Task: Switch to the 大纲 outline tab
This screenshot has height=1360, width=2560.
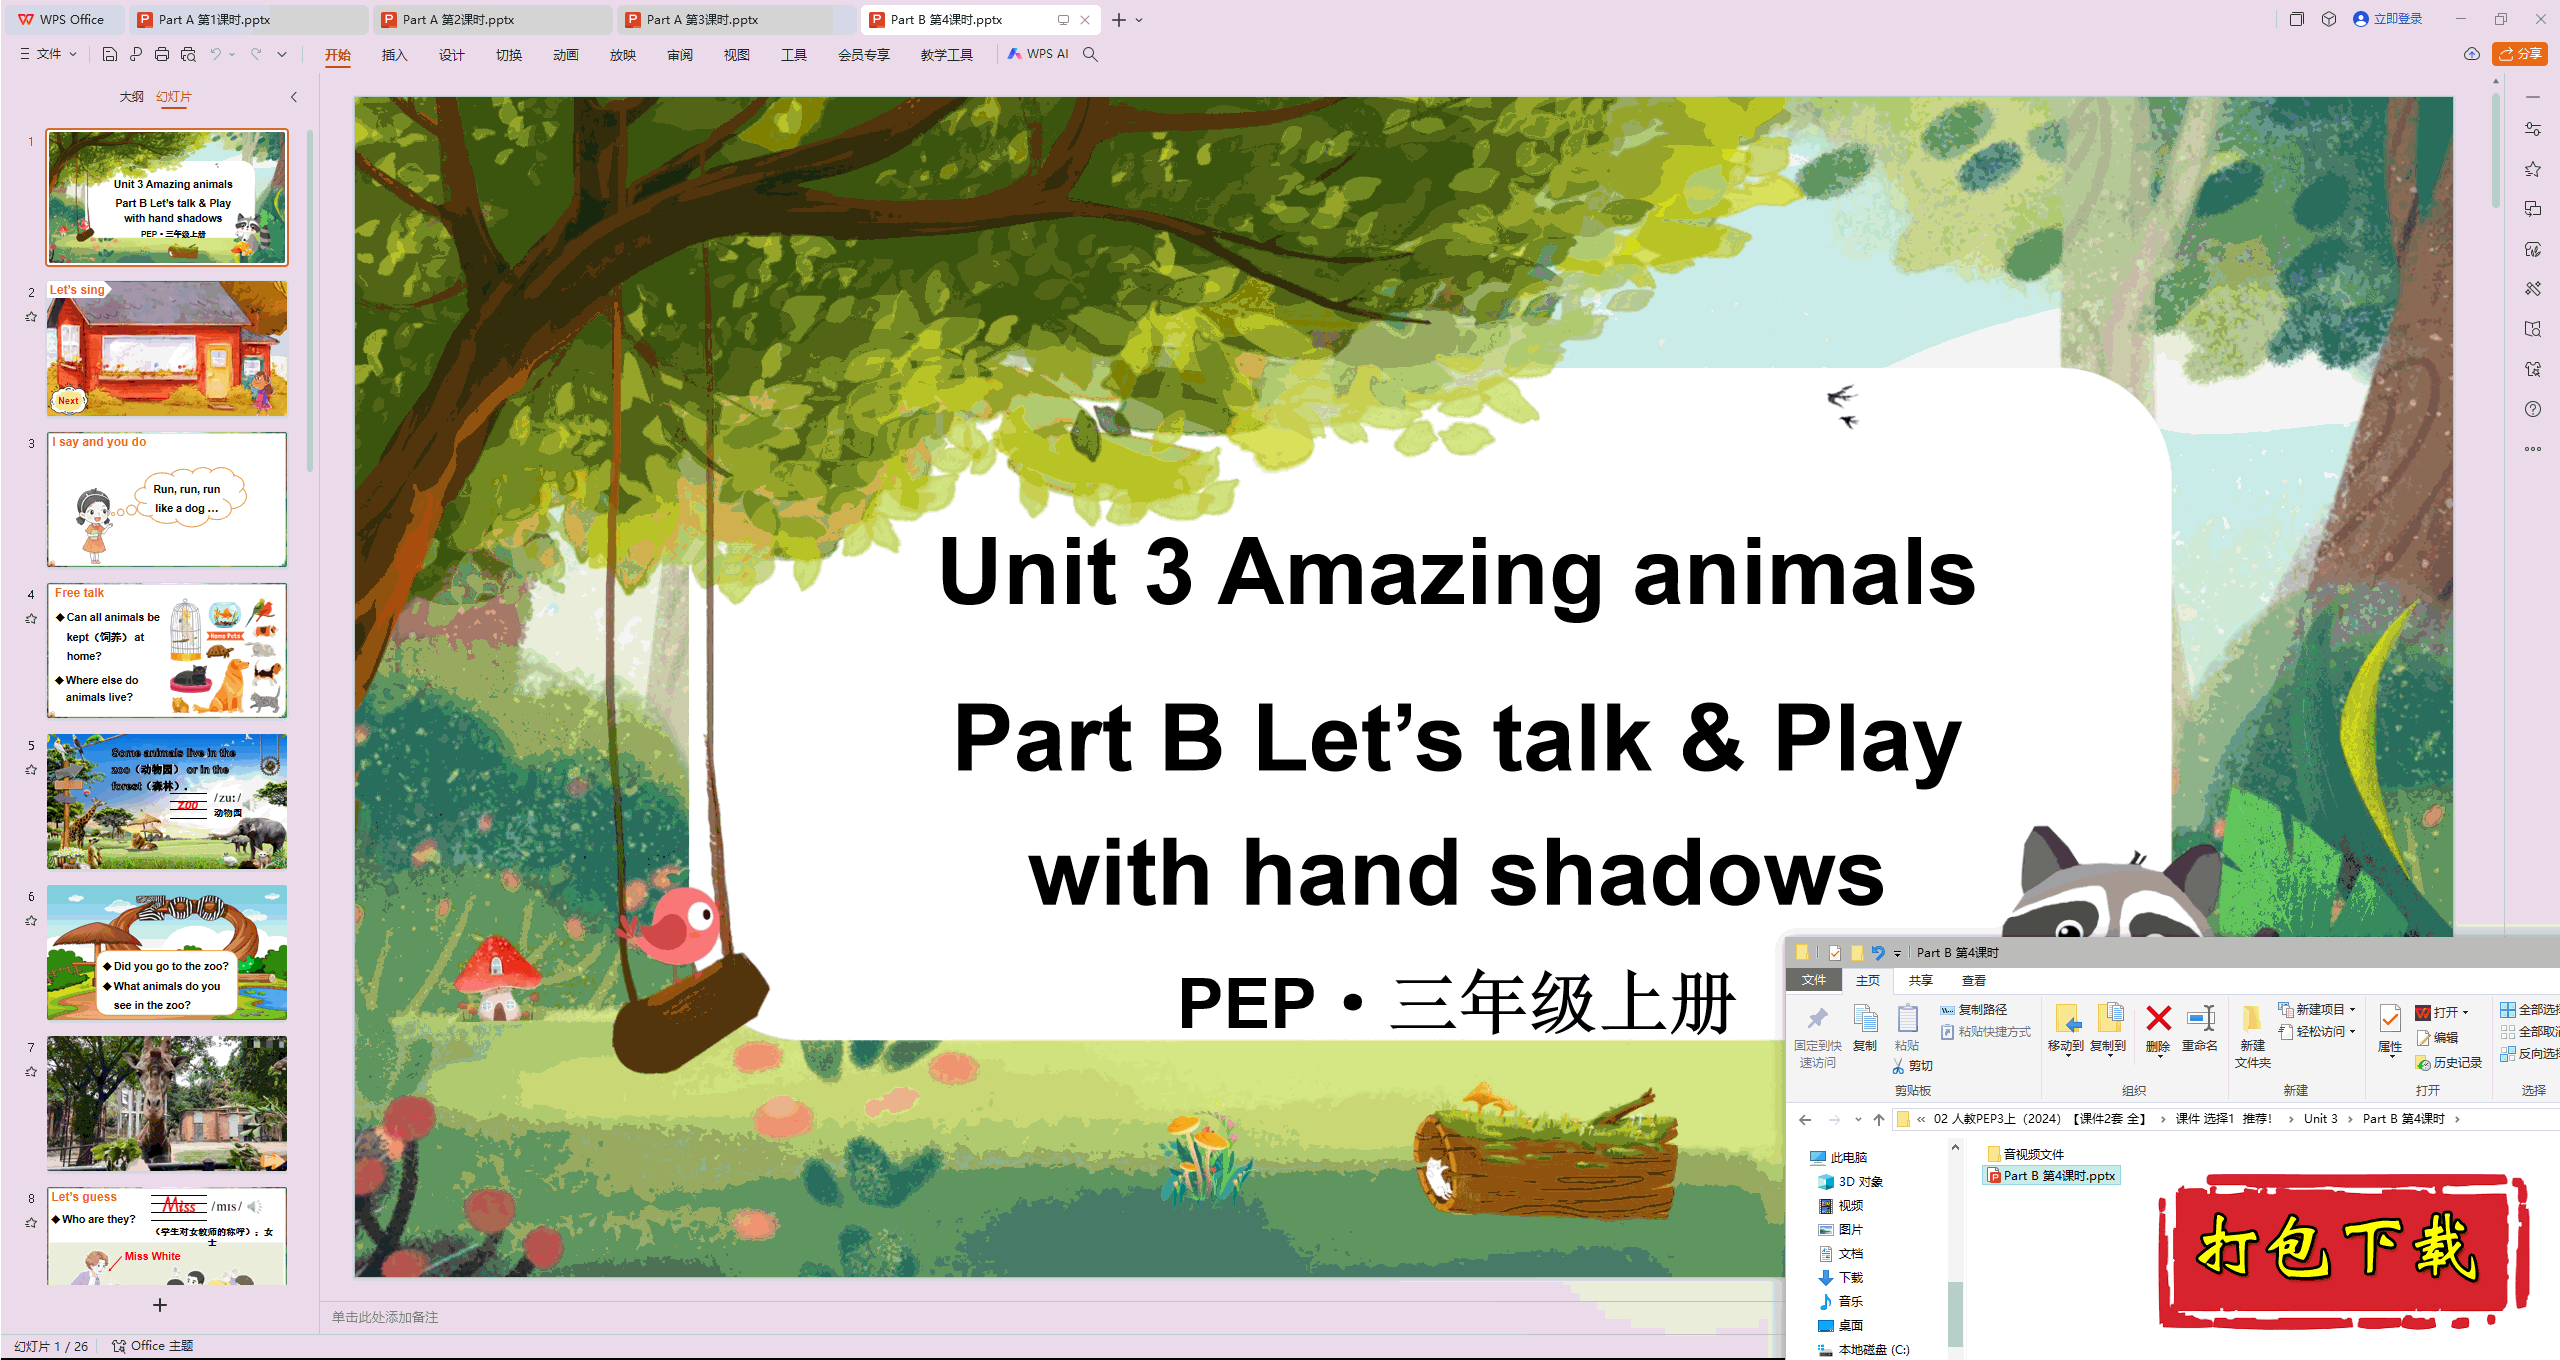Action: [131, 97]
